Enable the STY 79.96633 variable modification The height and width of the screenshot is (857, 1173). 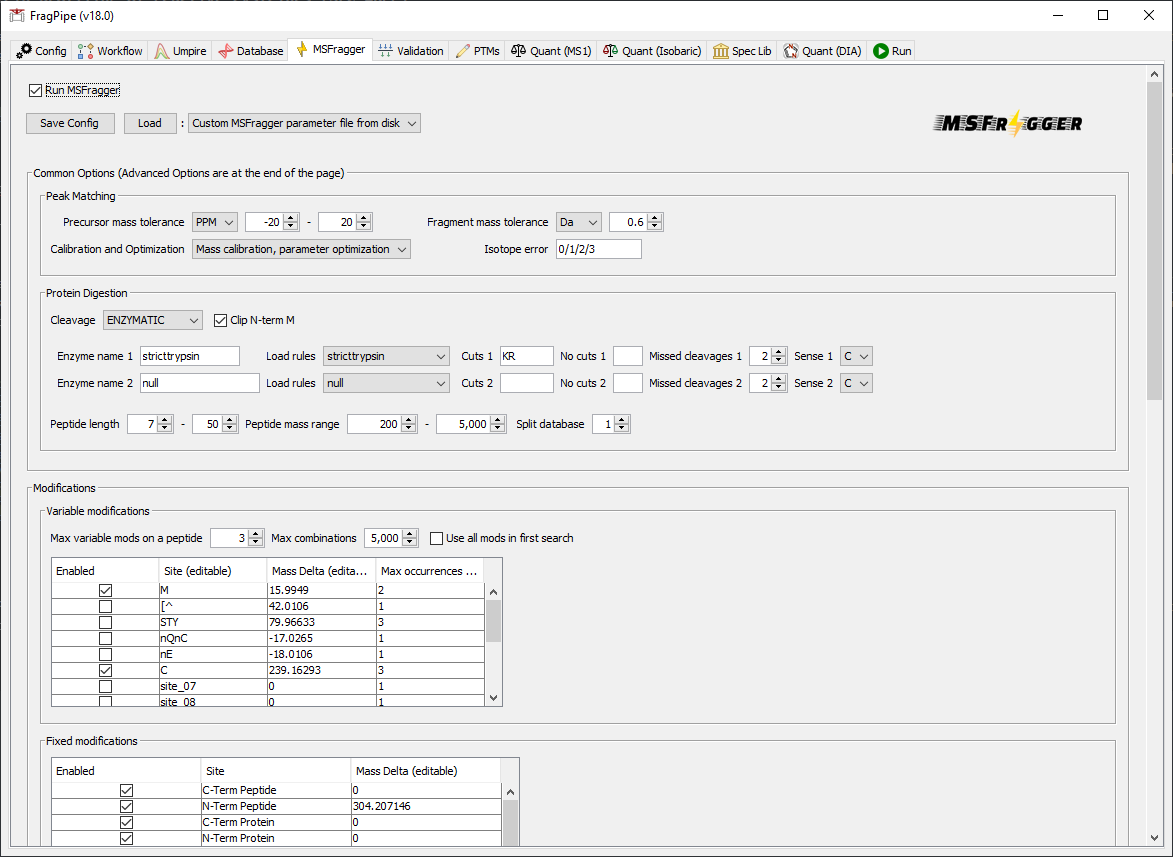[x=105, y=622]
